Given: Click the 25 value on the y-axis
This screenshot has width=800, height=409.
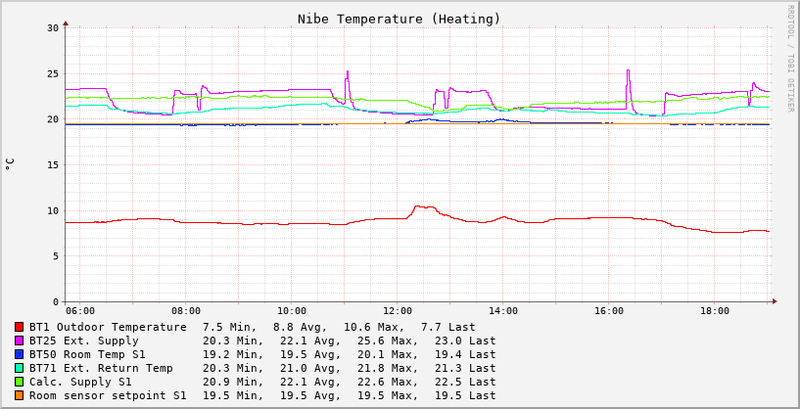Looking at the screenshot, I should (53, 73).
